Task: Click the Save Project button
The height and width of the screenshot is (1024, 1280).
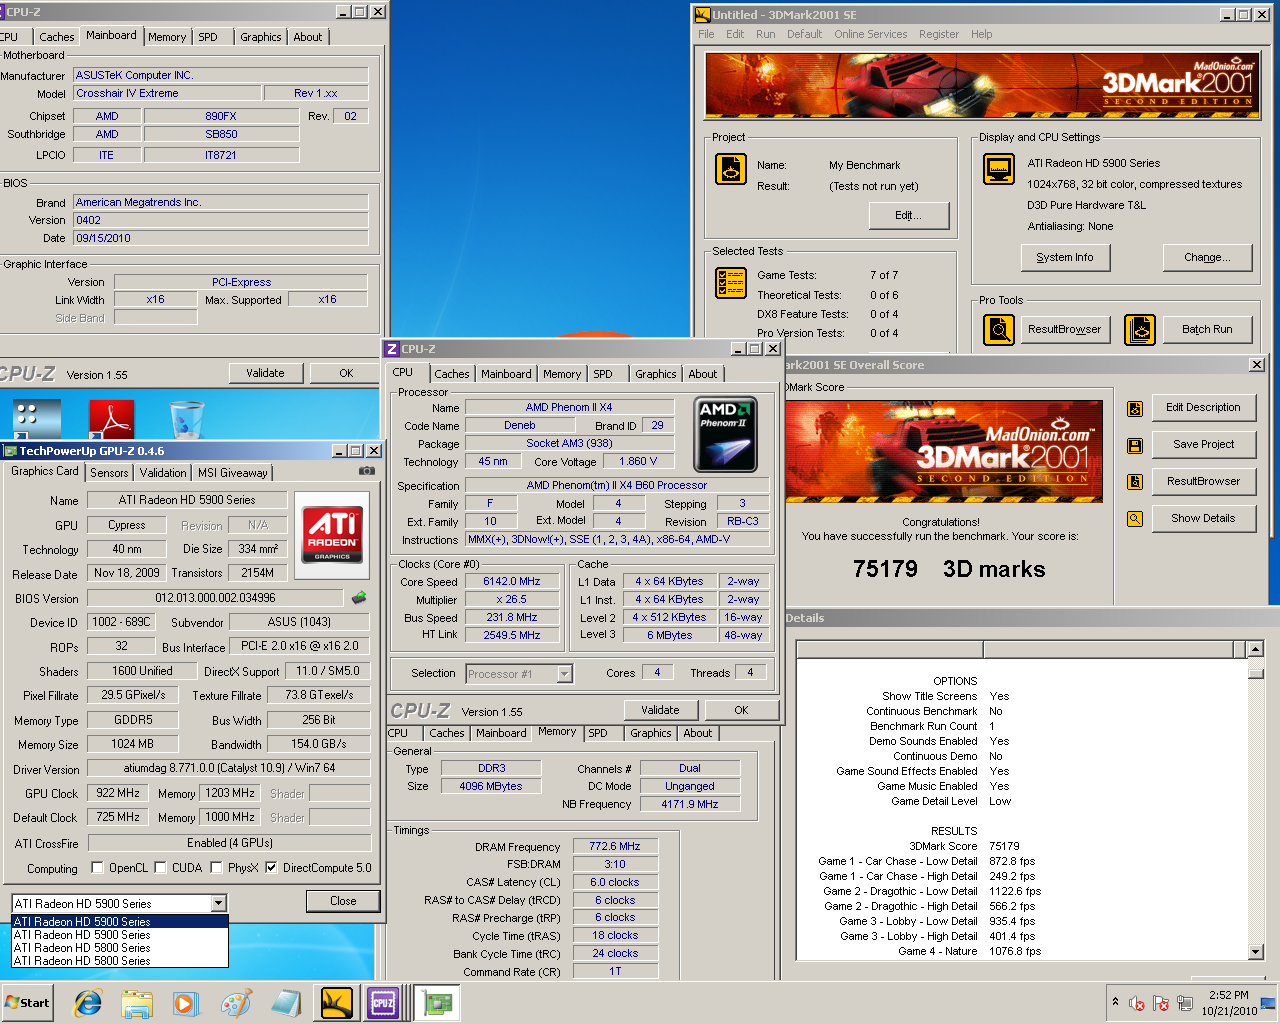Action: point(1203,445)
